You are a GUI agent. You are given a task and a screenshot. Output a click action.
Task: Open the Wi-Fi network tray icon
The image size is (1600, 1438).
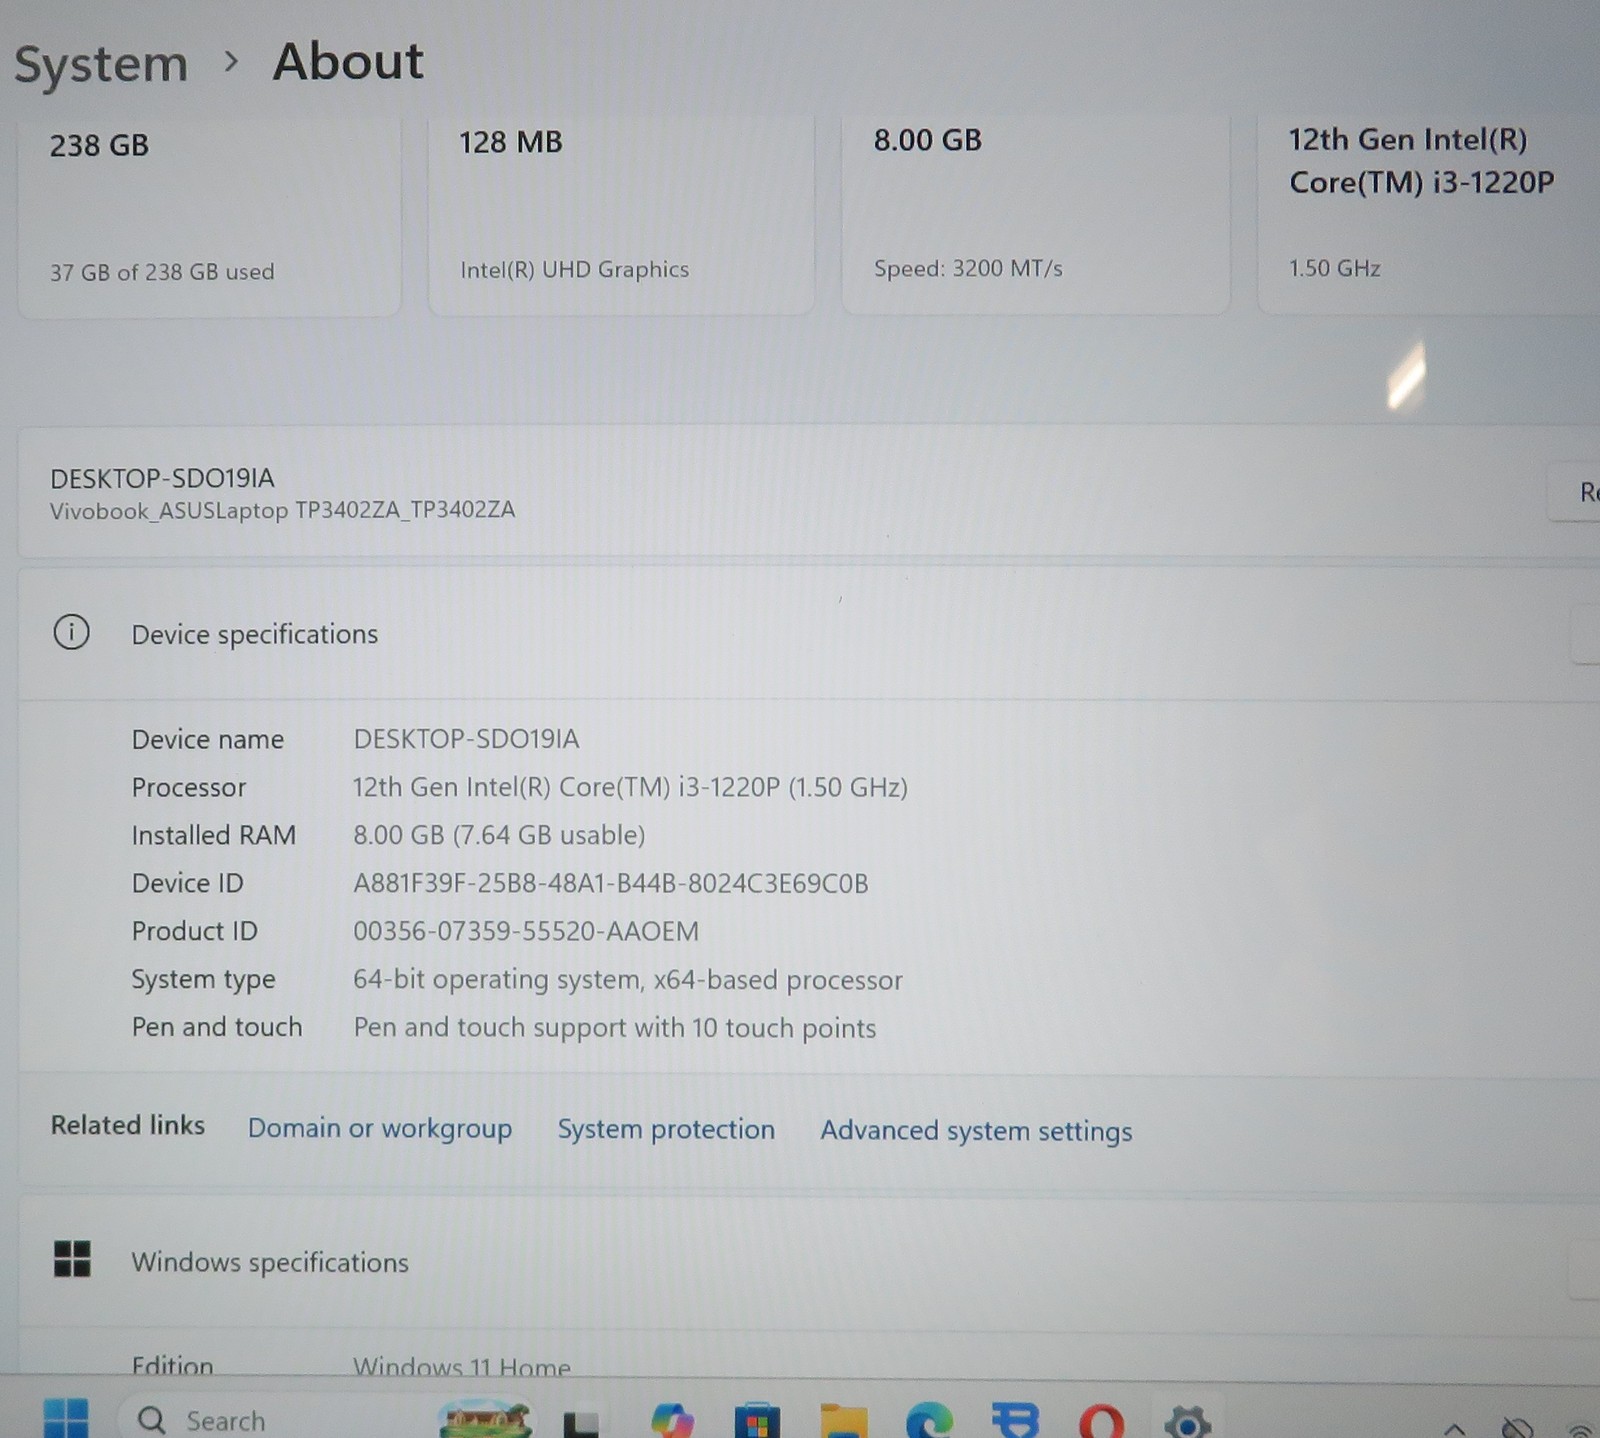(x=1581, y=1429)
